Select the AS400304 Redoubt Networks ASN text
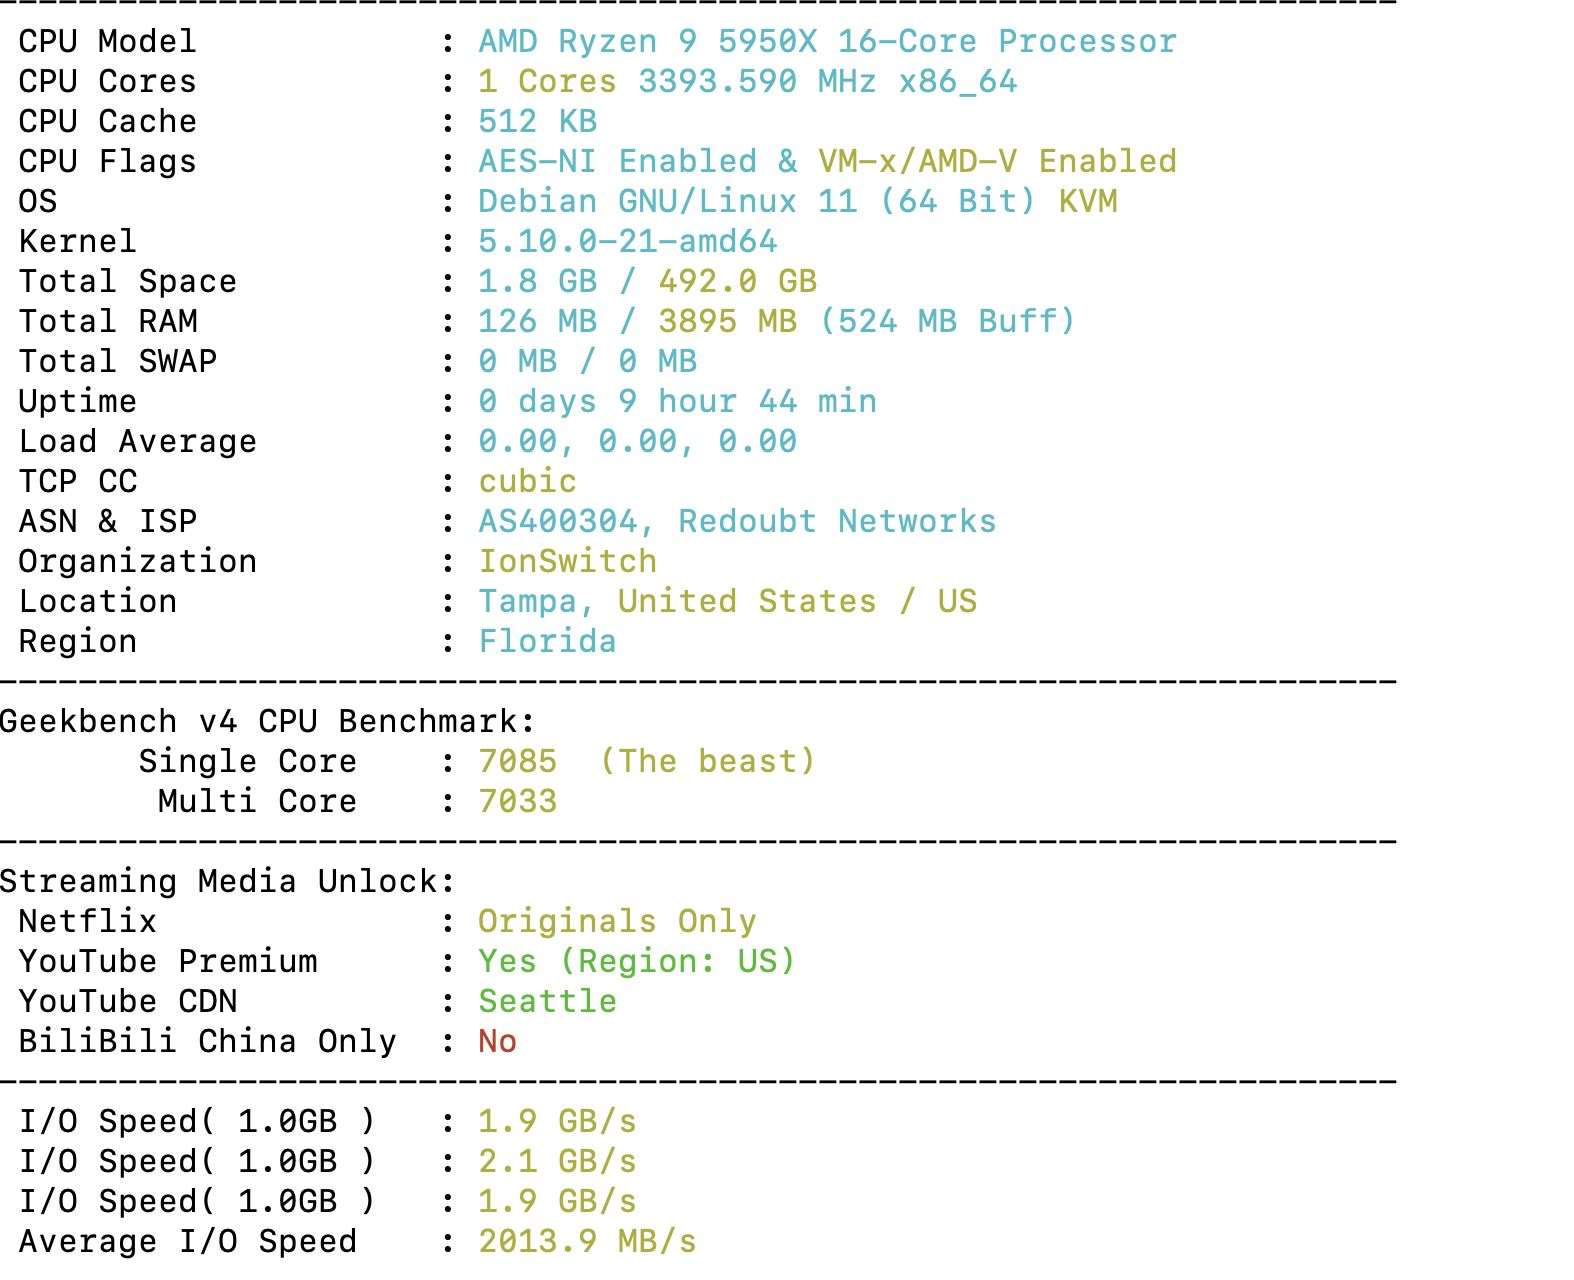 (x=737, y=522)
